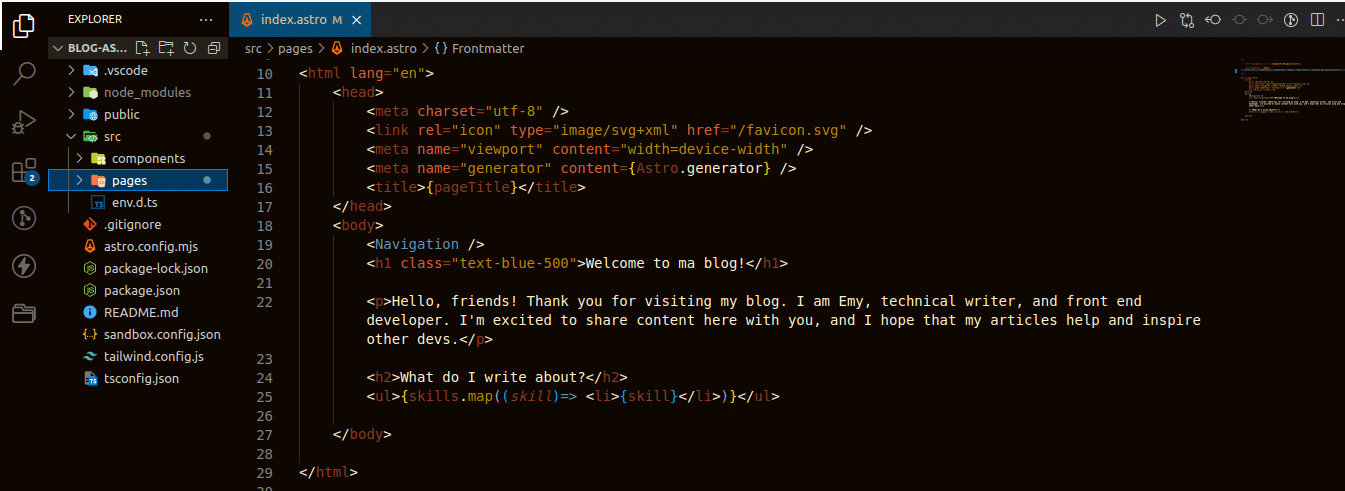The width and height of the screenshot is (1345, 491).
Task: Open the Search view in activity bar
Action: pos(24,73)
